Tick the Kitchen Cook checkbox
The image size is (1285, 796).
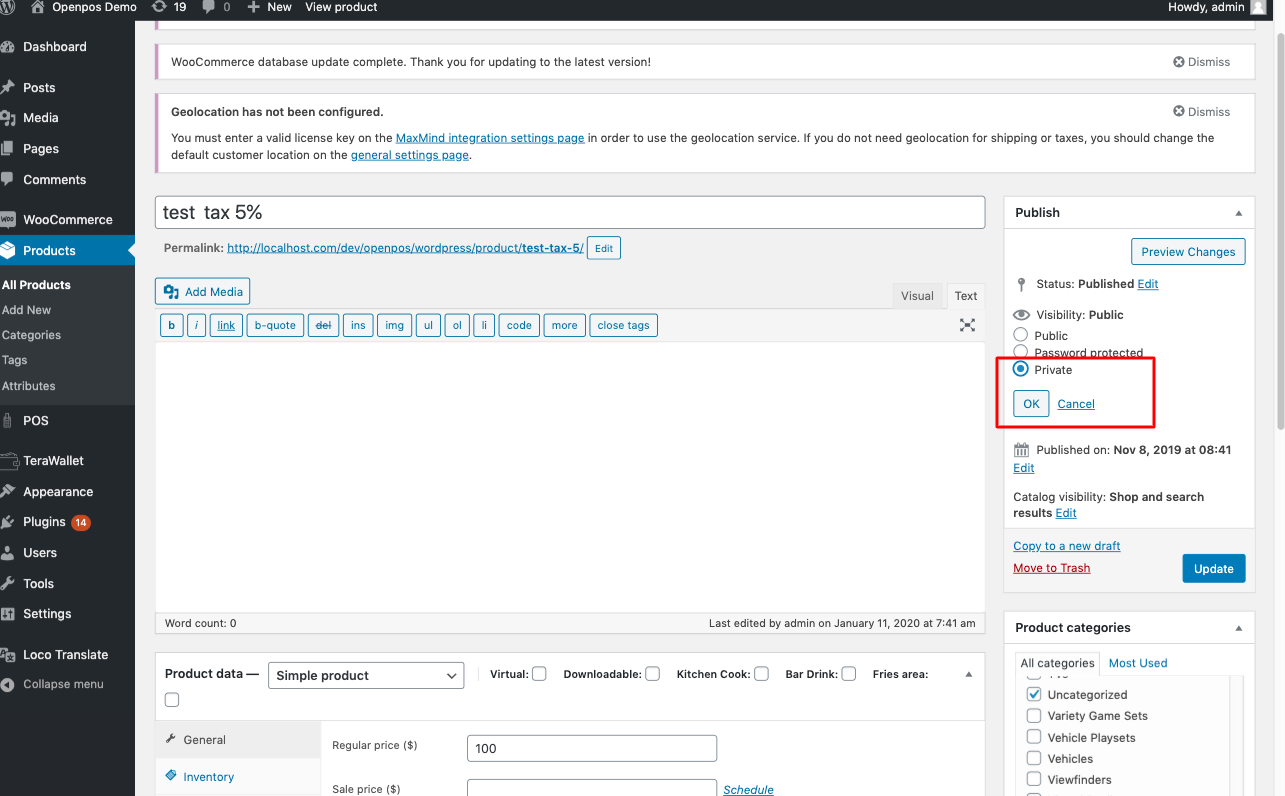tap(761, 674)
